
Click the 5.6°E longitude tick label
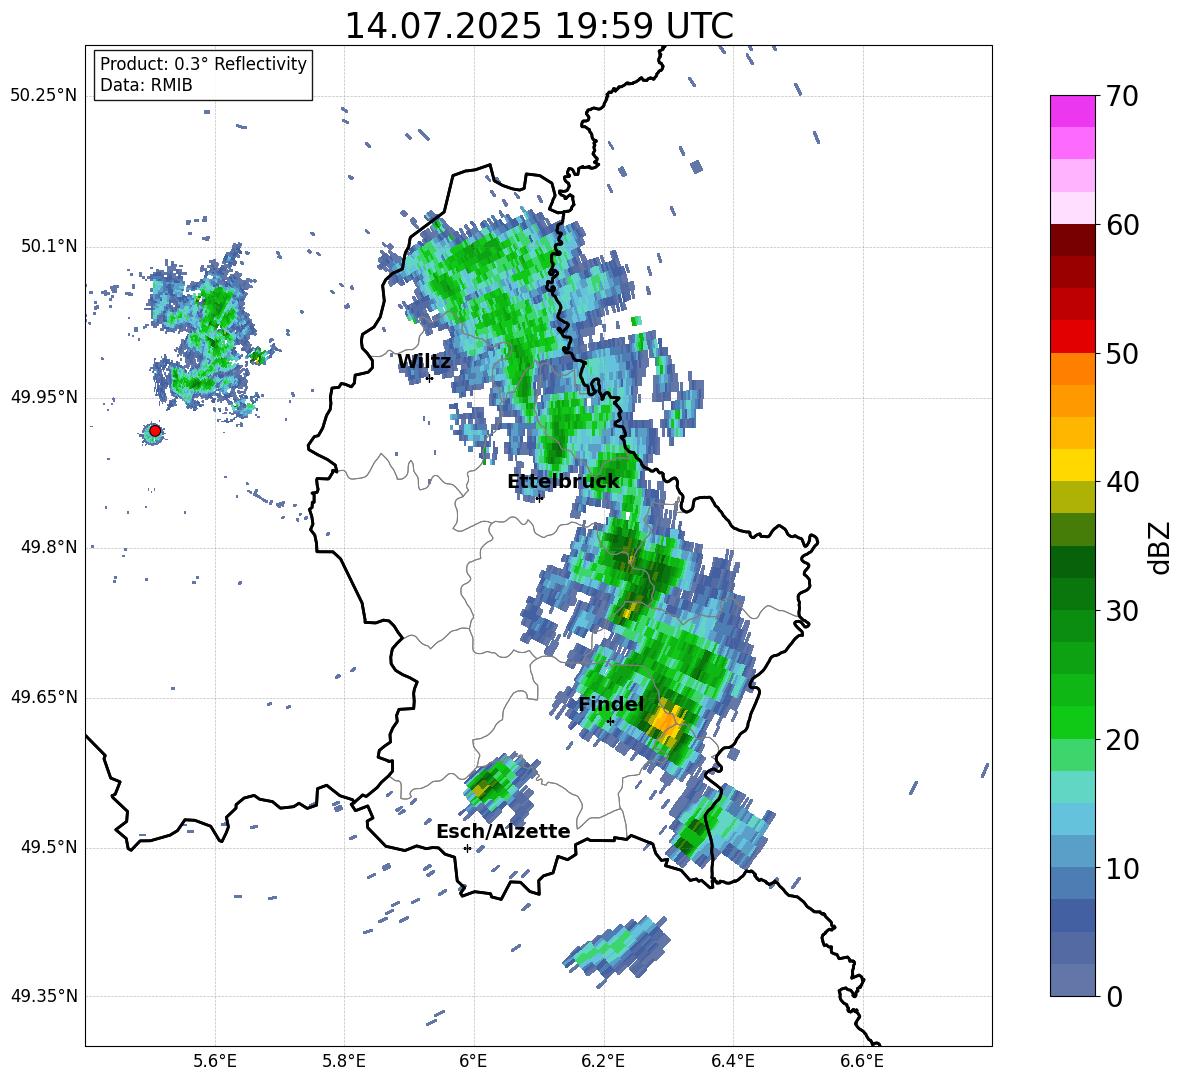click(215, 1061)
